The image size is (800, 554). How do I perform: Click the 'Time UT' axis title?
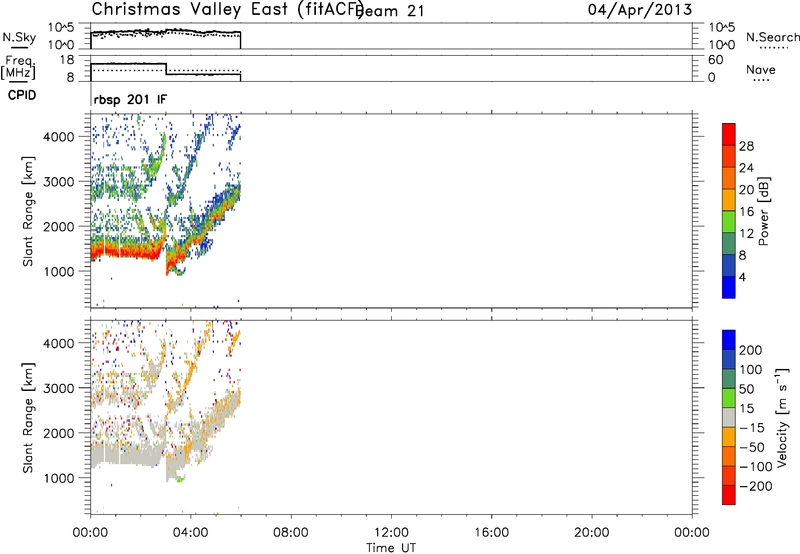pos(391,548)
